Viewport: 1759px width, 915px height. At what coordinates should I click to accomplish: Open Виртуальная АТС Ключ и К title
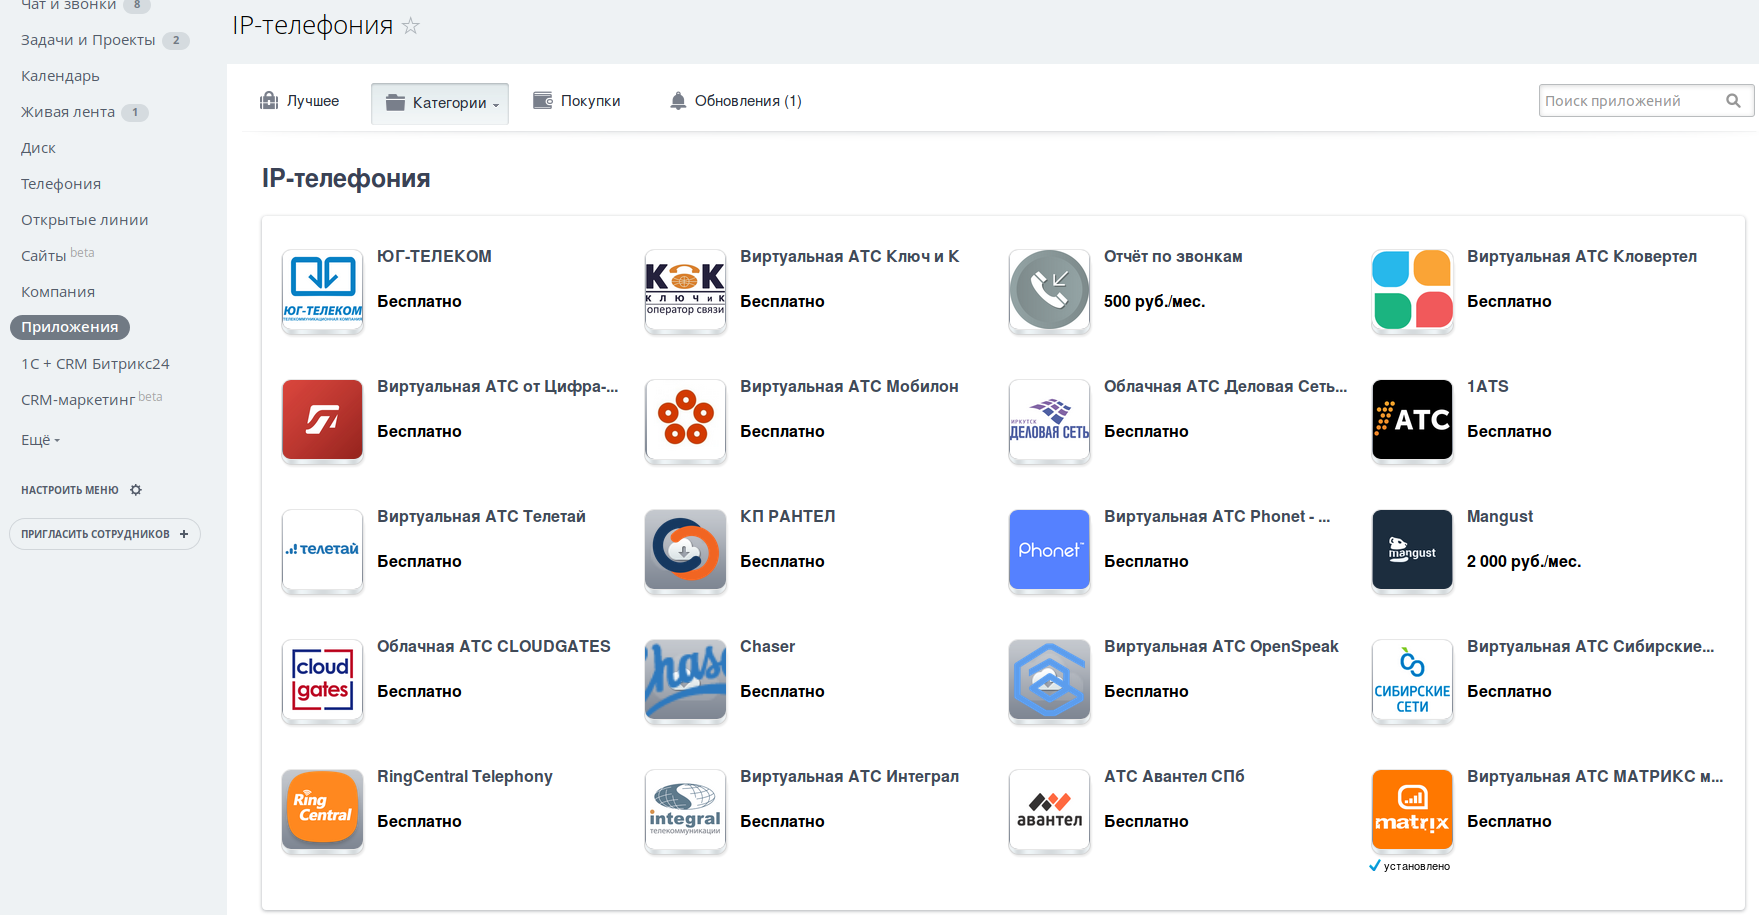[849, 256]
